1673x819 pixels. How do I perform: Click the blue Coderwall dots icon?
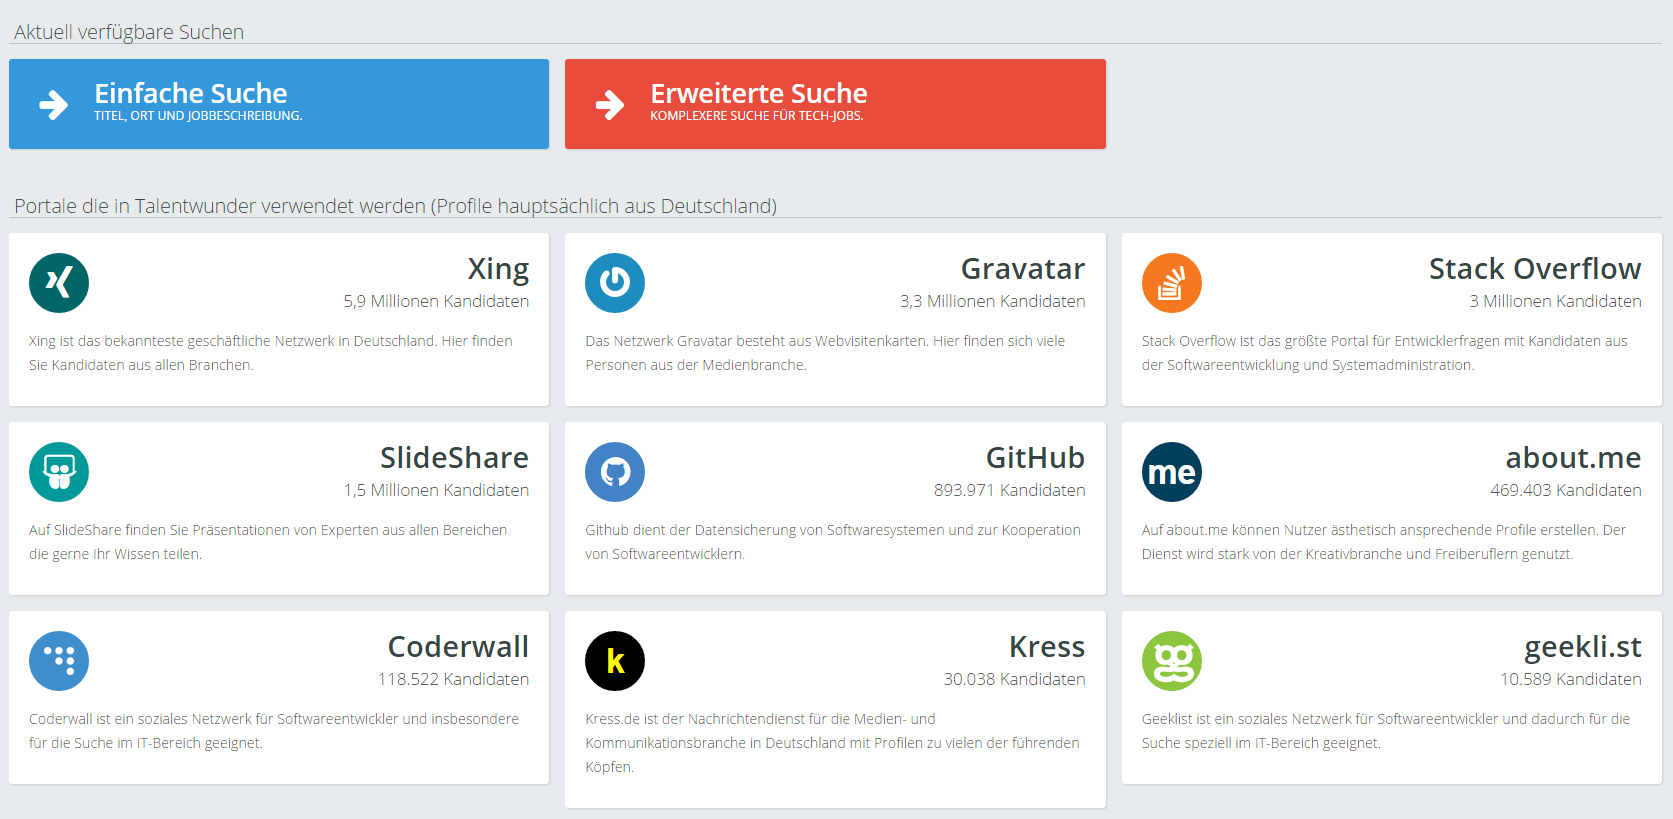click(x=59, y=661)
